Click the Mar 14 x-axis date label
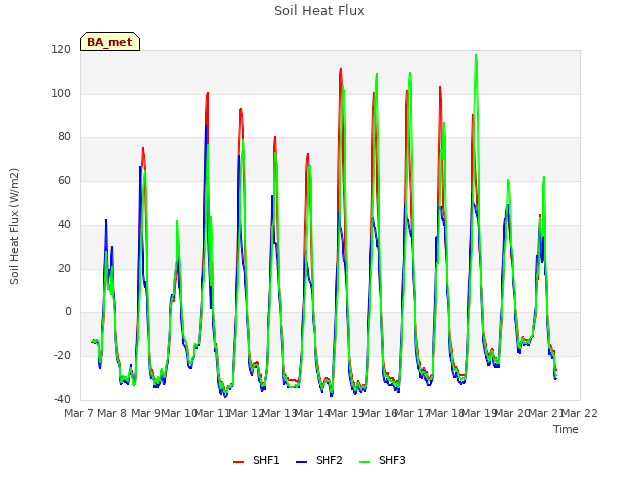Screen dimensions: 640x480 click(x=313, y=413)
